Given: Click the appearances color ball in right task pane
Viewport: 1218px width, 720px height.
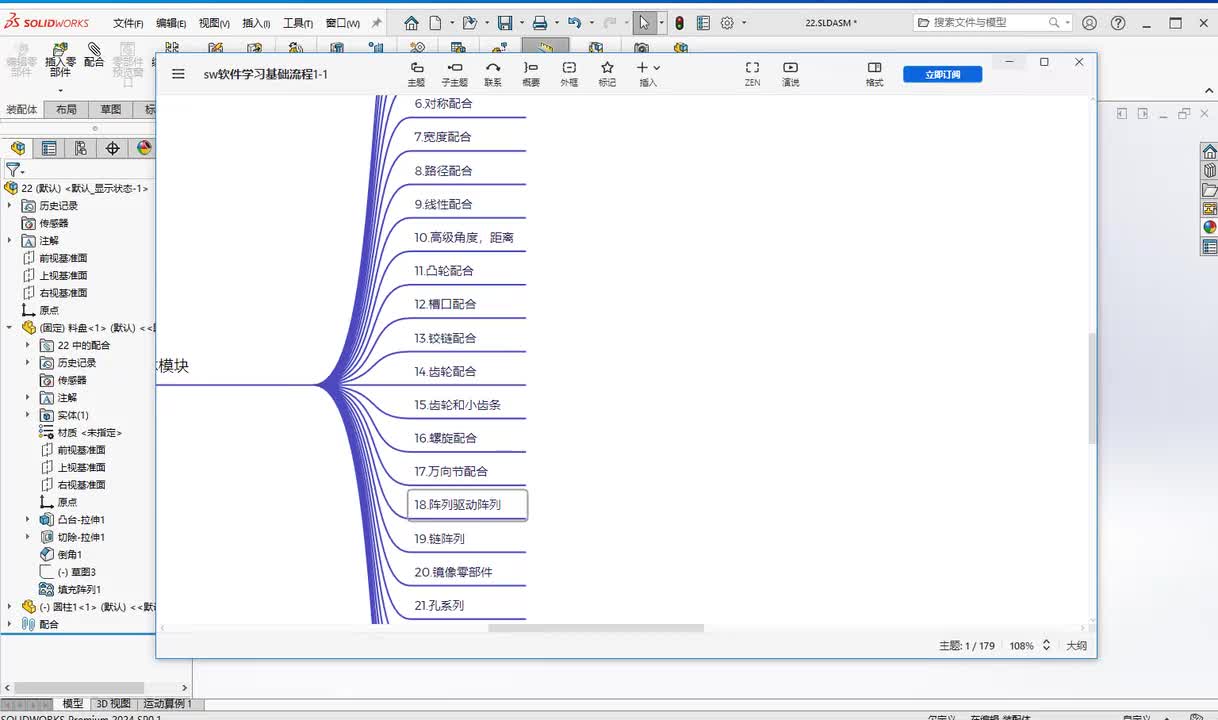Looking at the screenshot, I should tap(1209, 227).
